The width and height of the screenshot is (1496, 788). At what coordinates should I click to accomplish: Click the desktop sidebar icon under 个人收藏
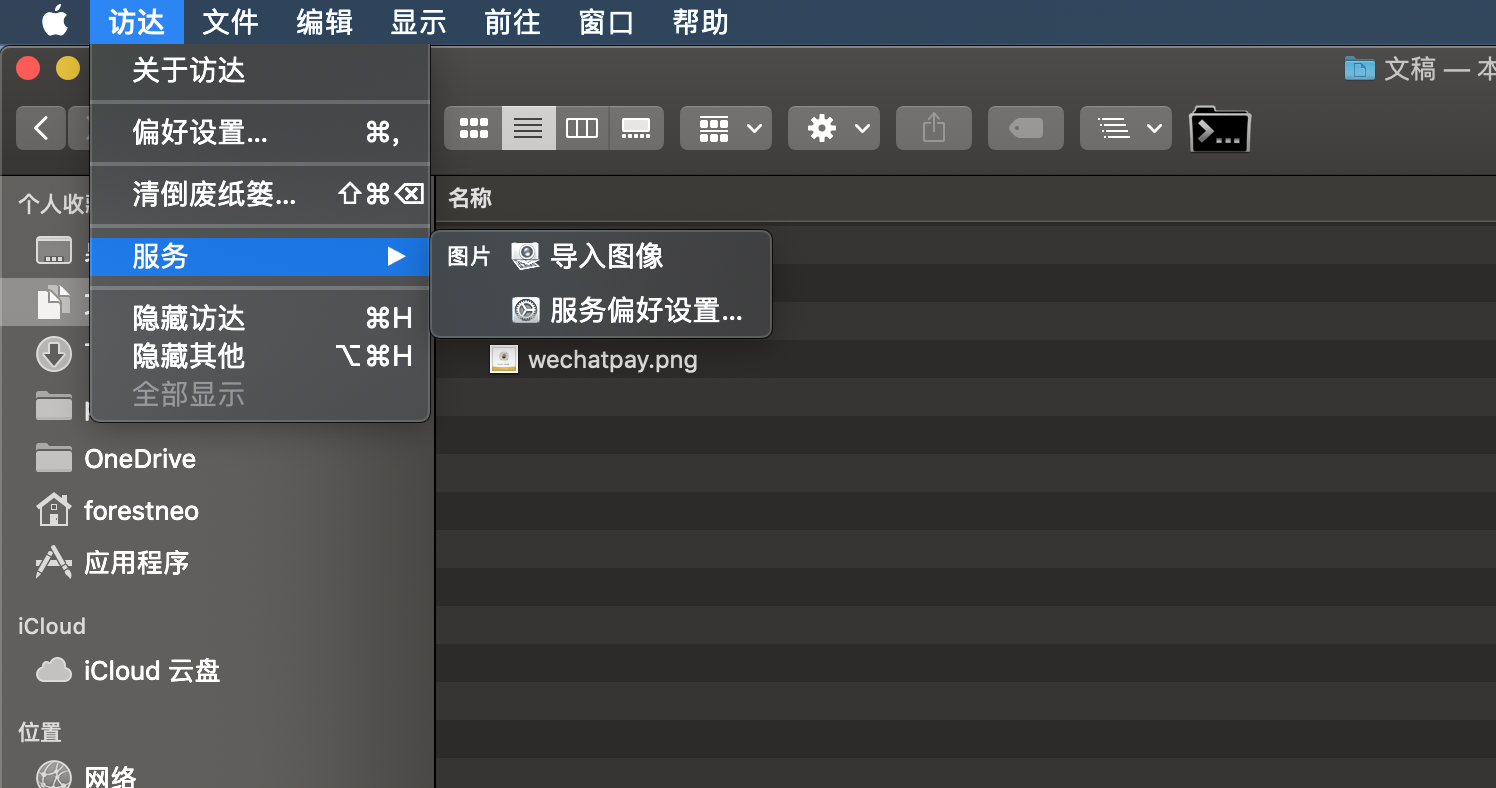[x=54, y=250]
